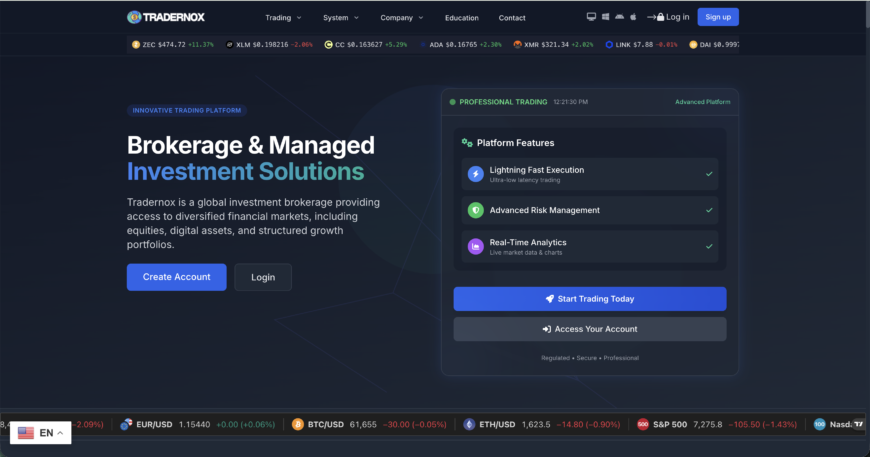Open the Education page
Screen dimensions: 870x457
(462, 18)
